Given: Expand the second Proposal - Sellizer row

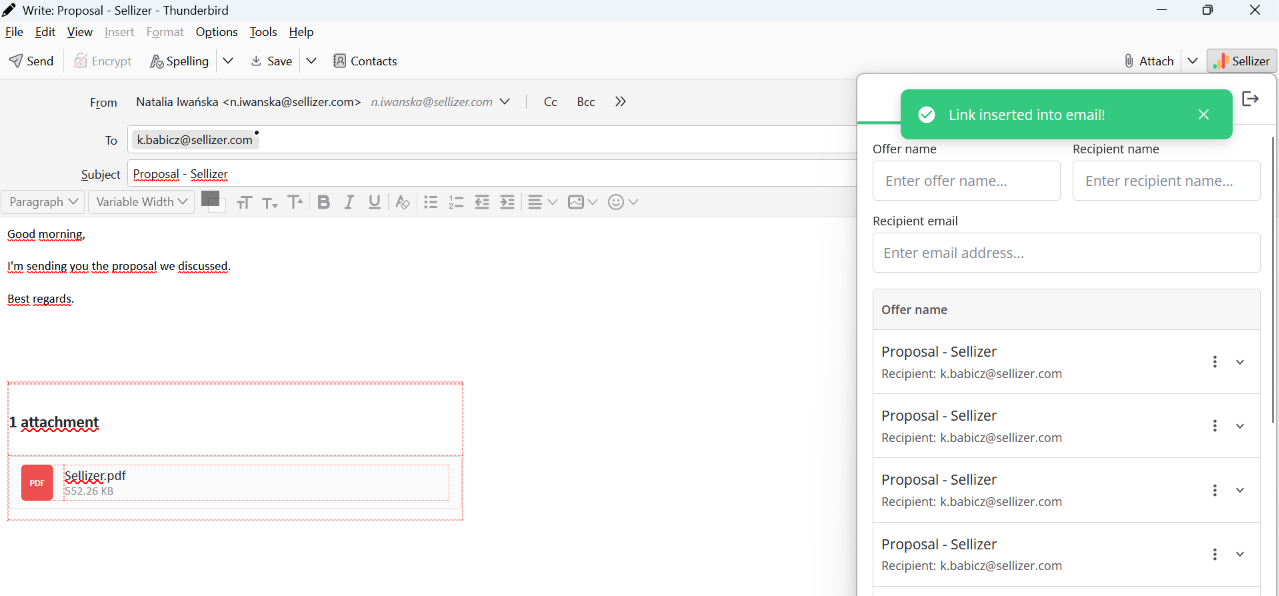Looking at the screenshot, I should click(x=1240, y=426).
